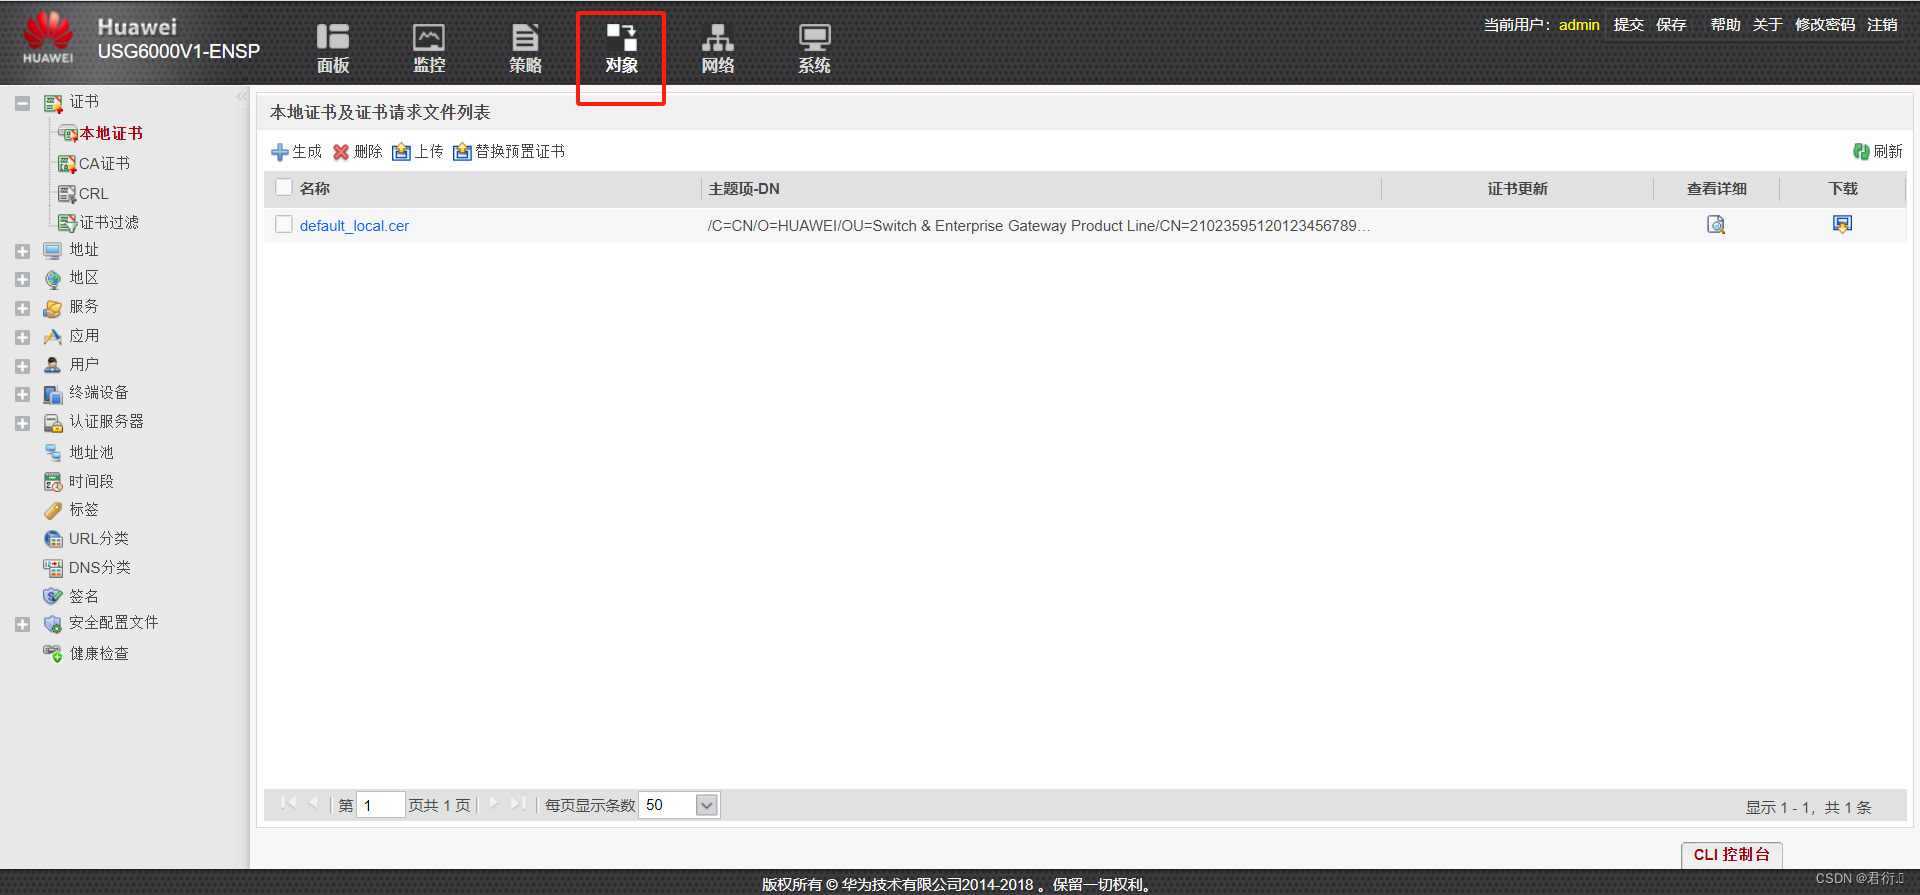
Task: Open the 每页显示条数 dropdown
Action: 706,805
